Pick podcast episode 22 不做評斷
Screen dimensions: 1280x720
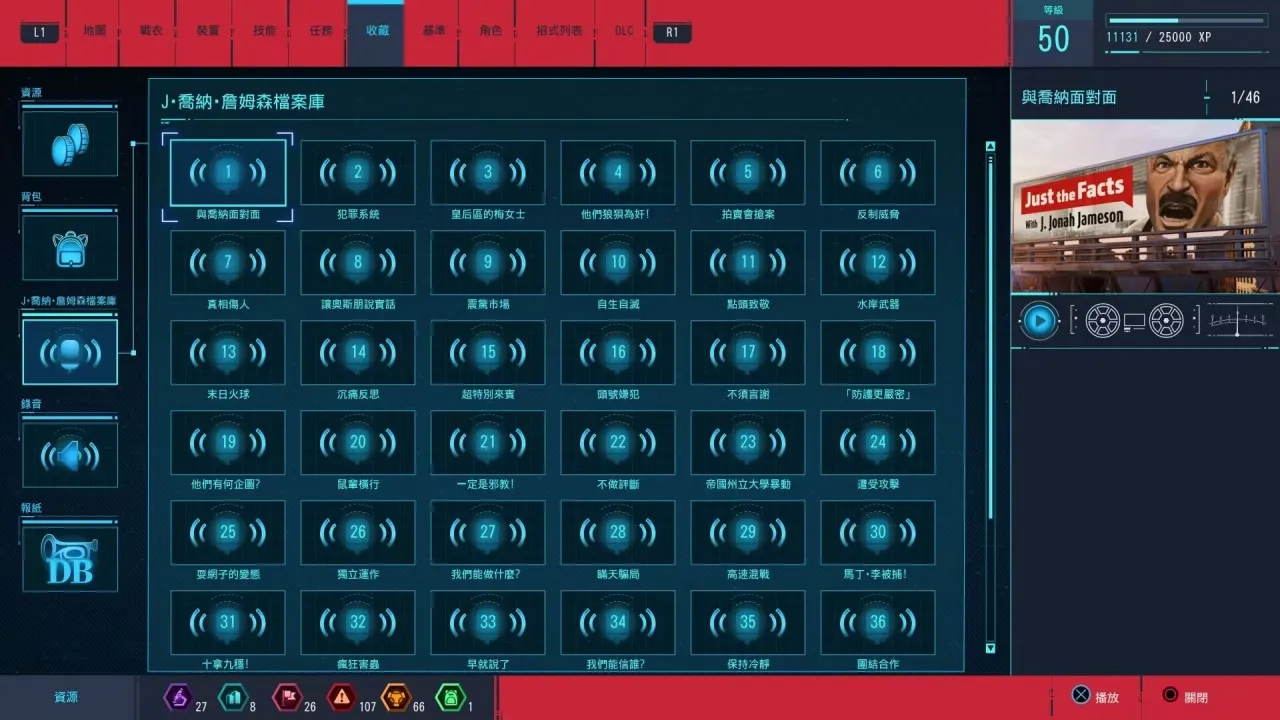618,443
